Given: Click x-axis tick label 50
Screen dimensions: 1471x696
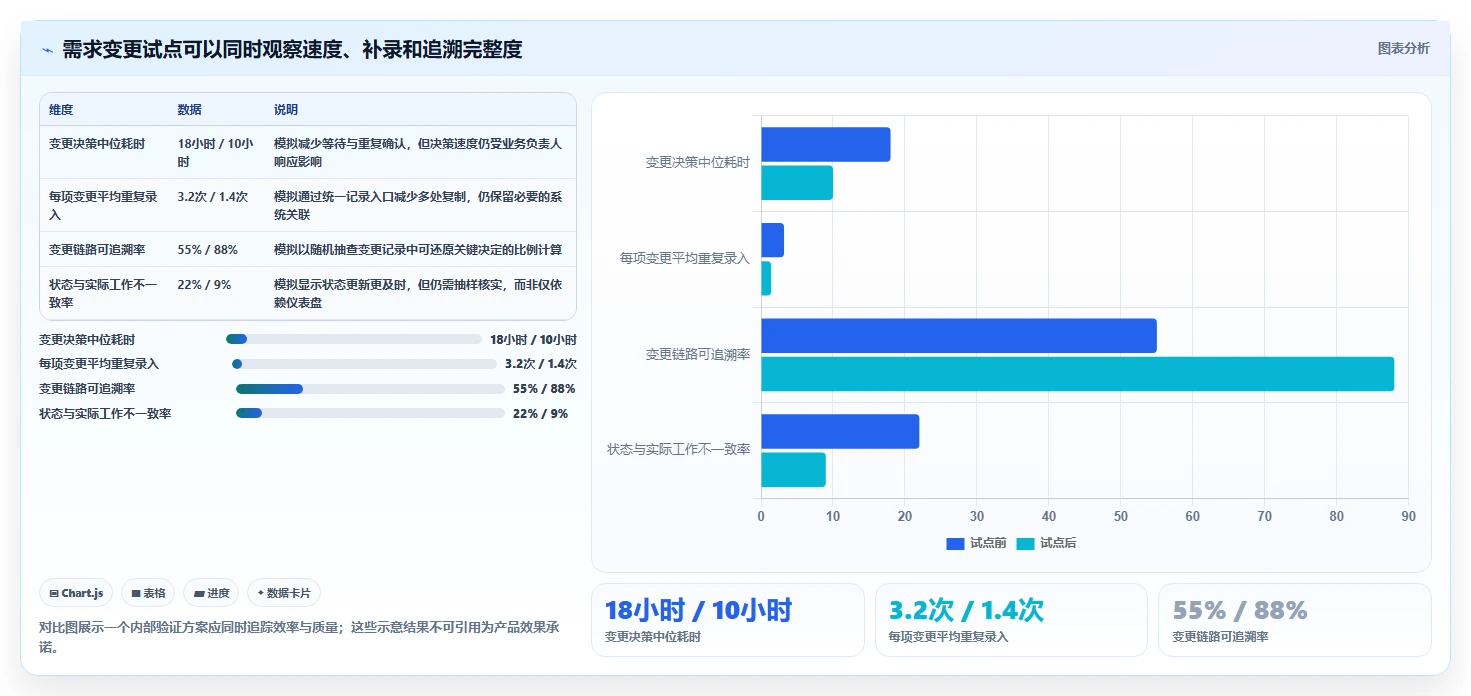Looking at the screenshot, I should pos(1120,516).
